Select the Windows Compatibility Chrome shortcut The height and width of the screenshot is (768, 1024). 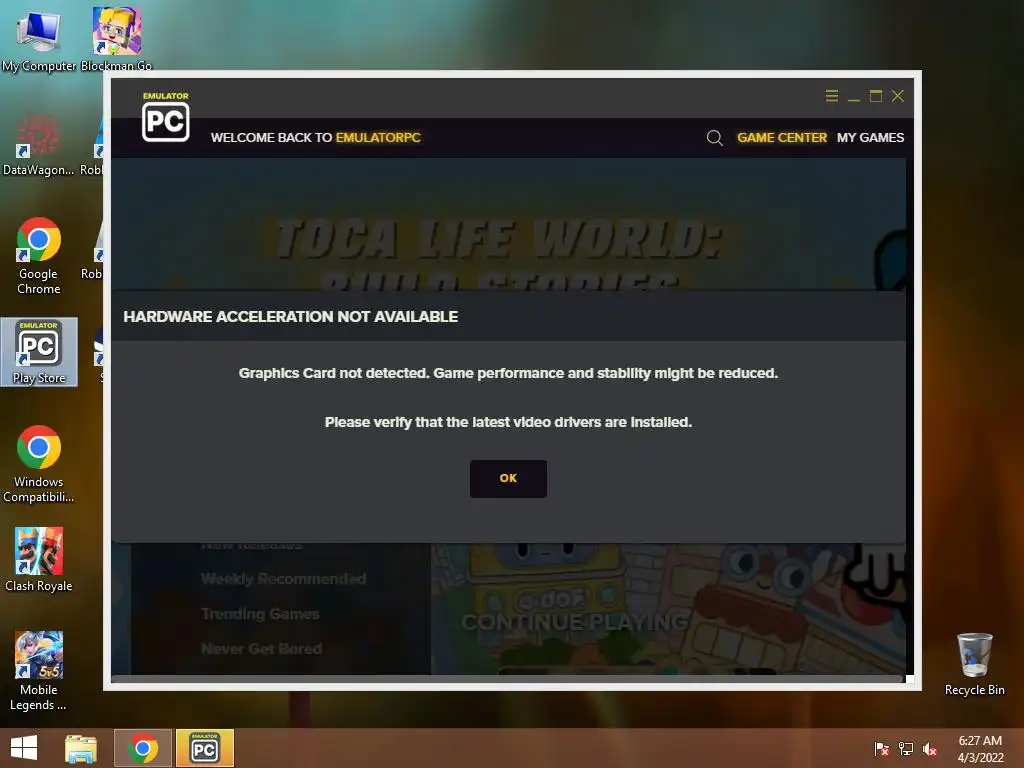click(39, 464)
